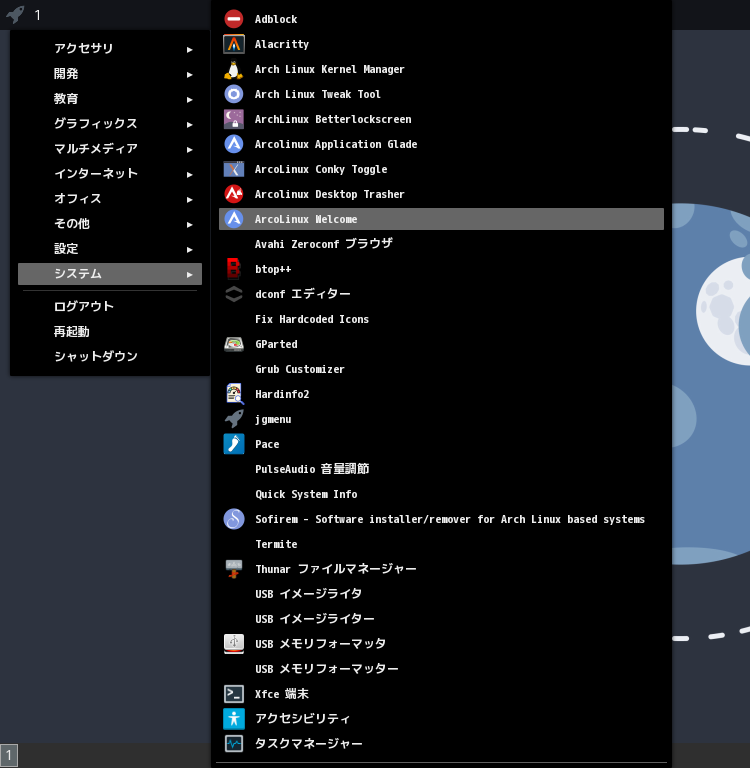Screen dimensions: 750x768
Task: Click the アクセシビリティ icon
Action: tap(234, 719)
